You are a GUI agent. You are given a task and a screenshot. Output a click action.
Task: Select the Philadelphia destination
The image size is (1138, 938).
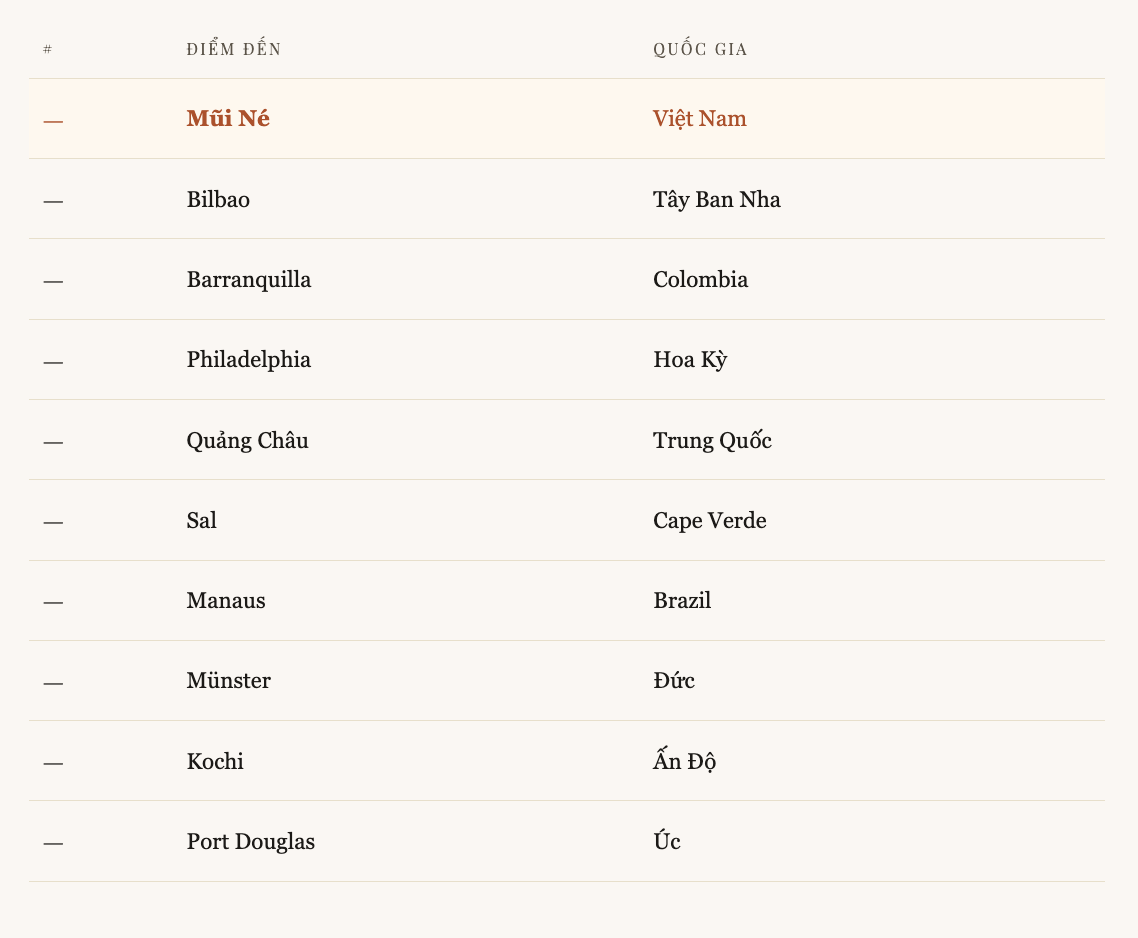[248, 360]
